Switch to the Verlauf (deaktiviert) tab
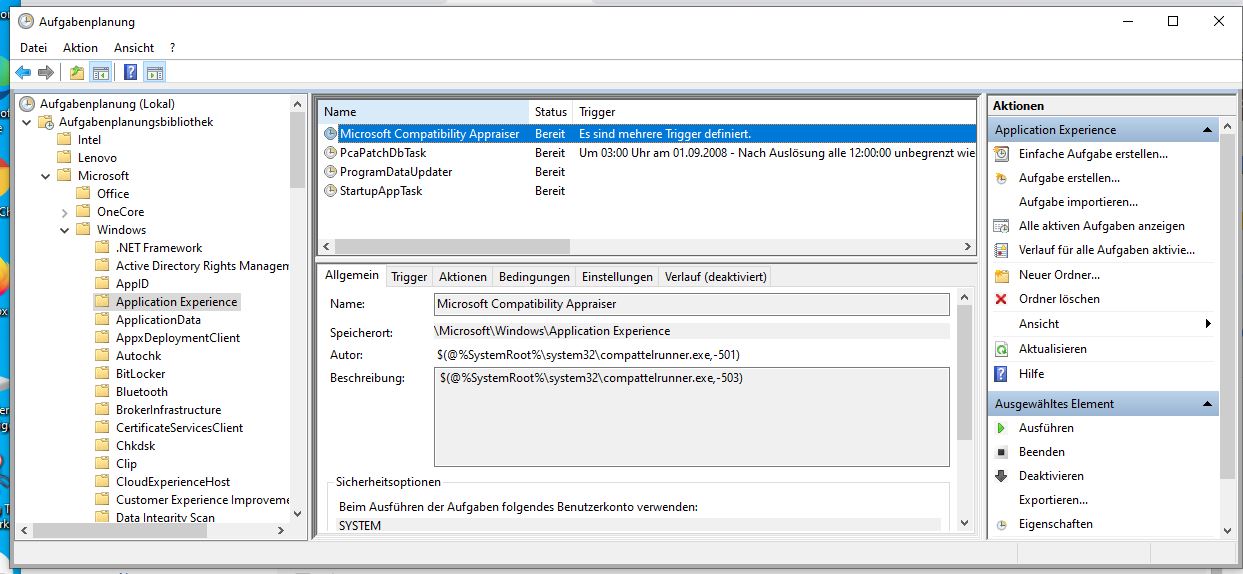1243x574 pixels. (715, 277)
